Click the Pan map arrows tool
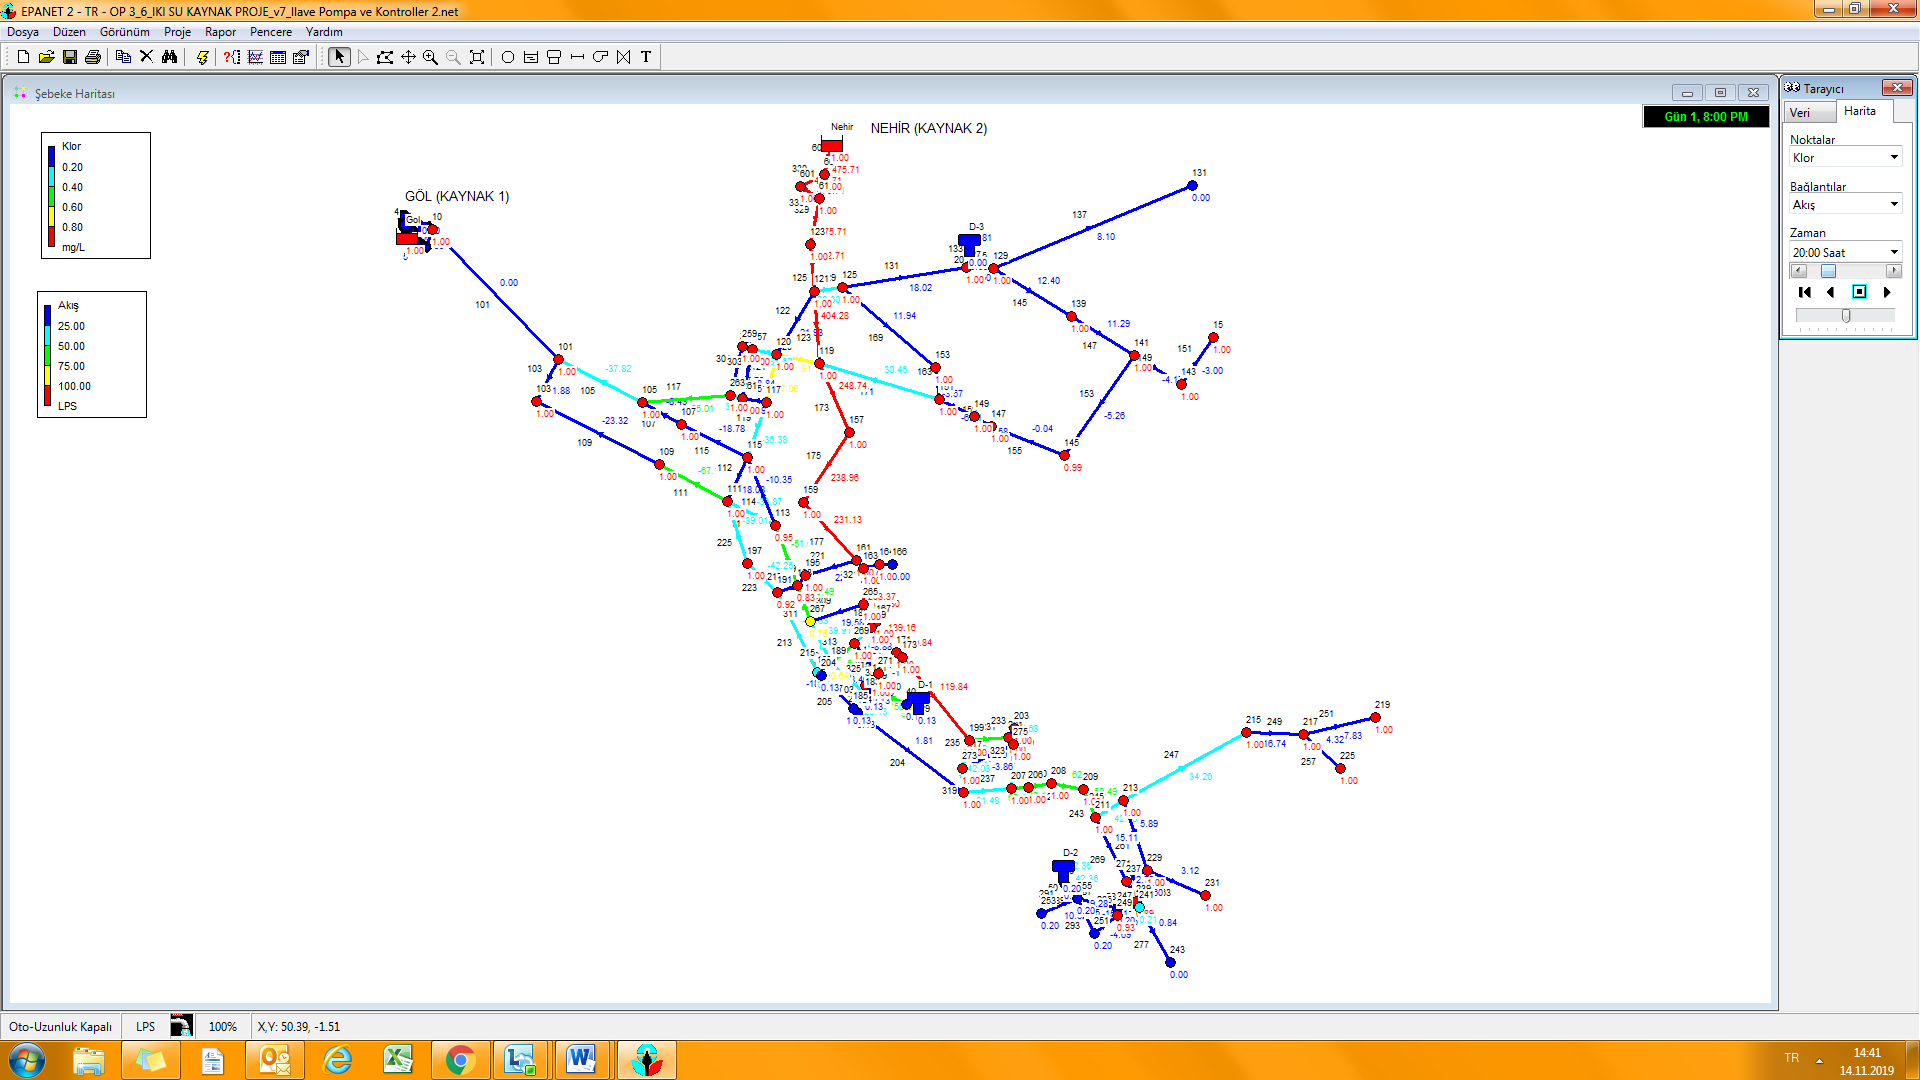The height and width of the screenshot is (1080, 1920). (408, 57)
